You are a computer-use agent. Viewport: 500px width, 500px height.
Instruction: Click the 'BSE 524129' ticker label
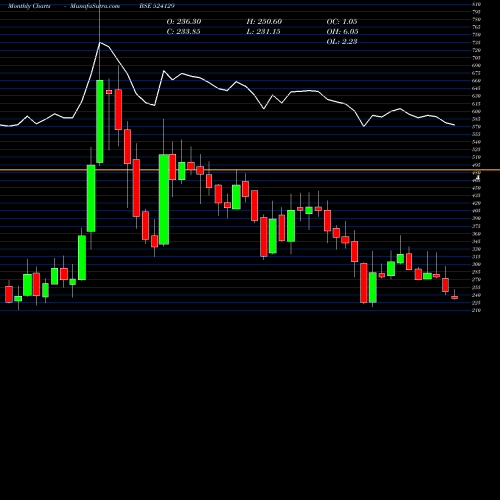[157, 6]
